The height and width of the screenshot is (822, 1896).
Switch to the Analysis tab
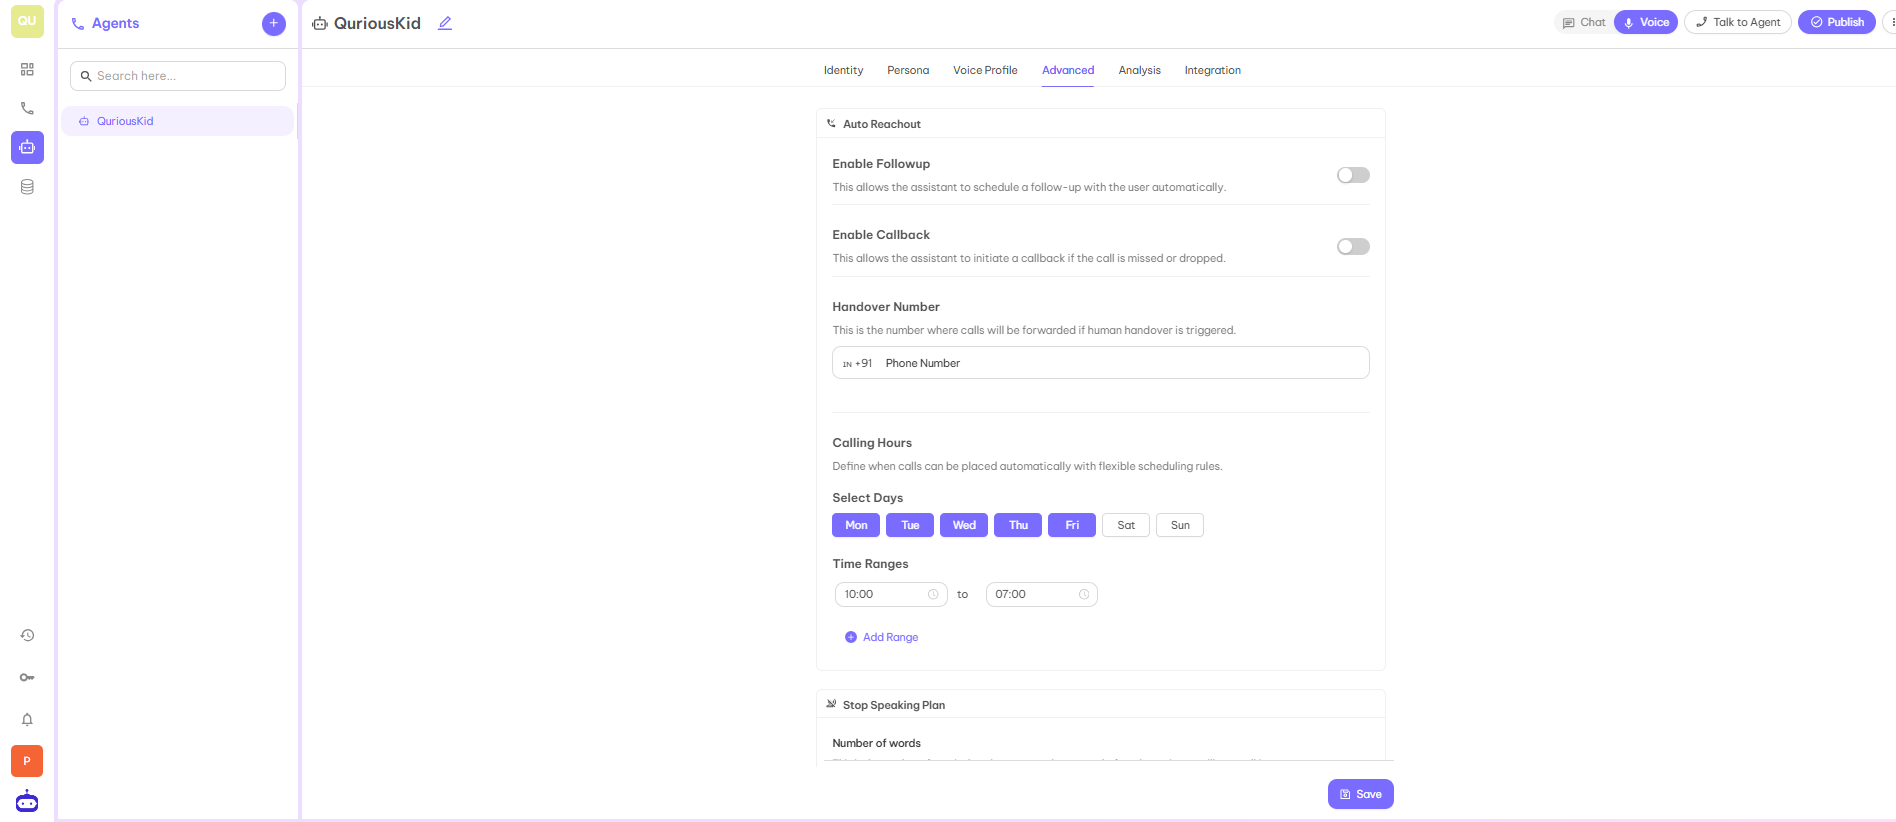(x=1139, y=70)
